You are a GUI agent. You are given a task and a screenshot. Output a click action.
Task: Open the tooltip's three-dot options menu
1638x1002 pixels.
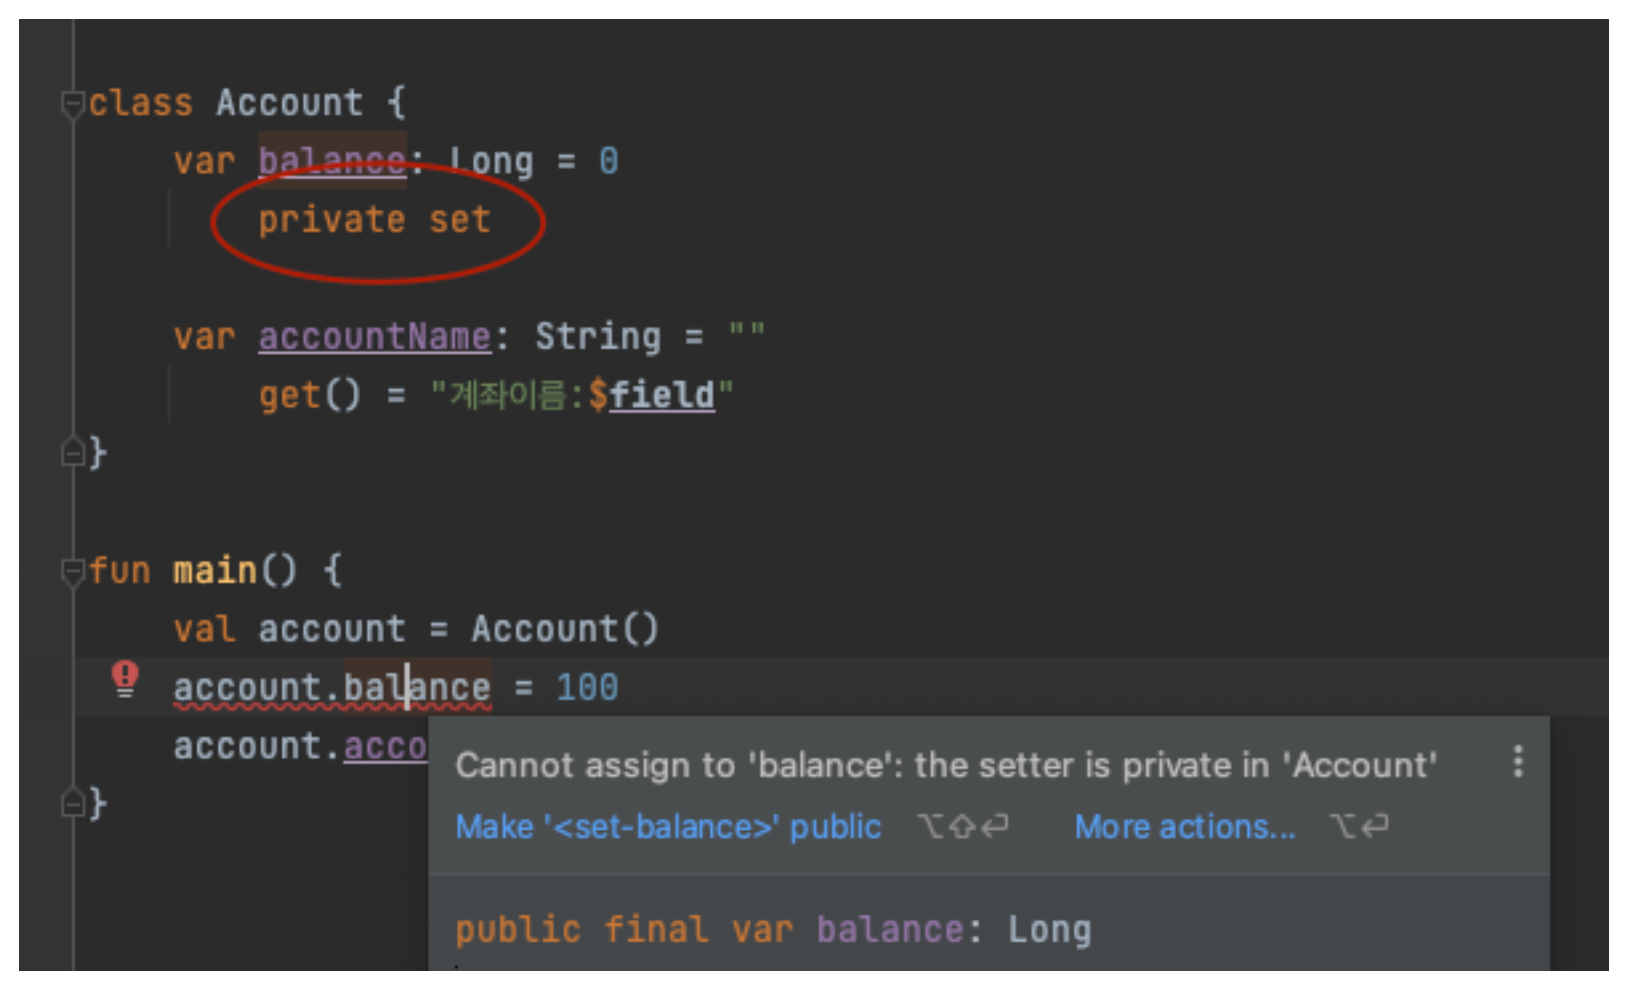(1517, 762)
